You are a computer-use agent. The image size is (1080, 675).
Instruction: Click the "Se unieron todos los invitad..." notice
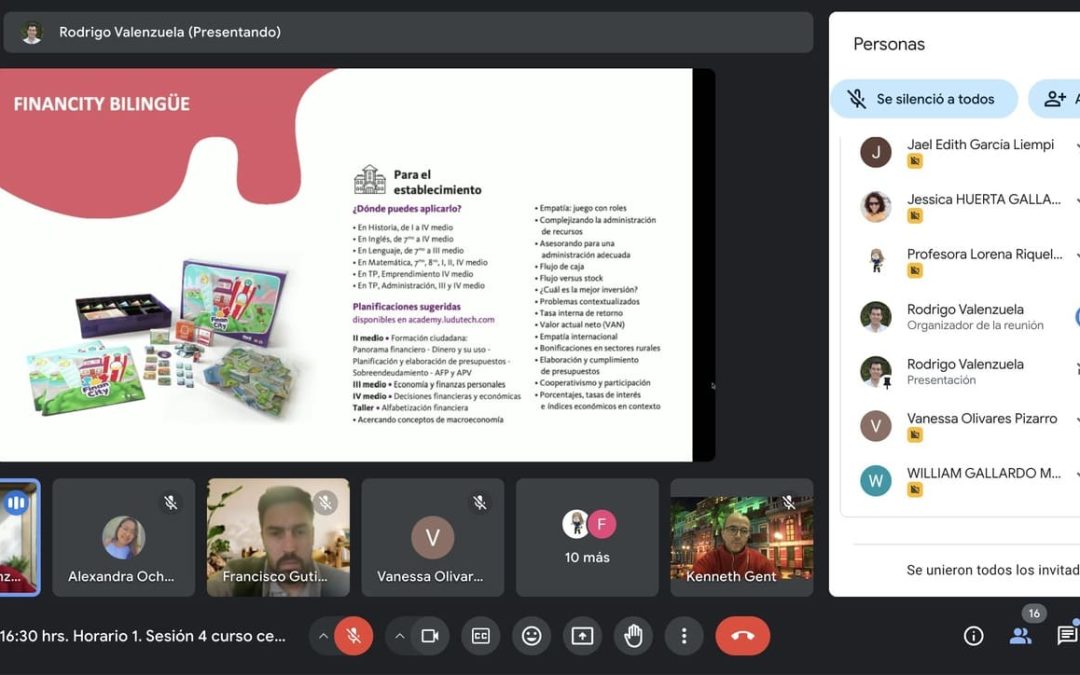coord(993,570)
